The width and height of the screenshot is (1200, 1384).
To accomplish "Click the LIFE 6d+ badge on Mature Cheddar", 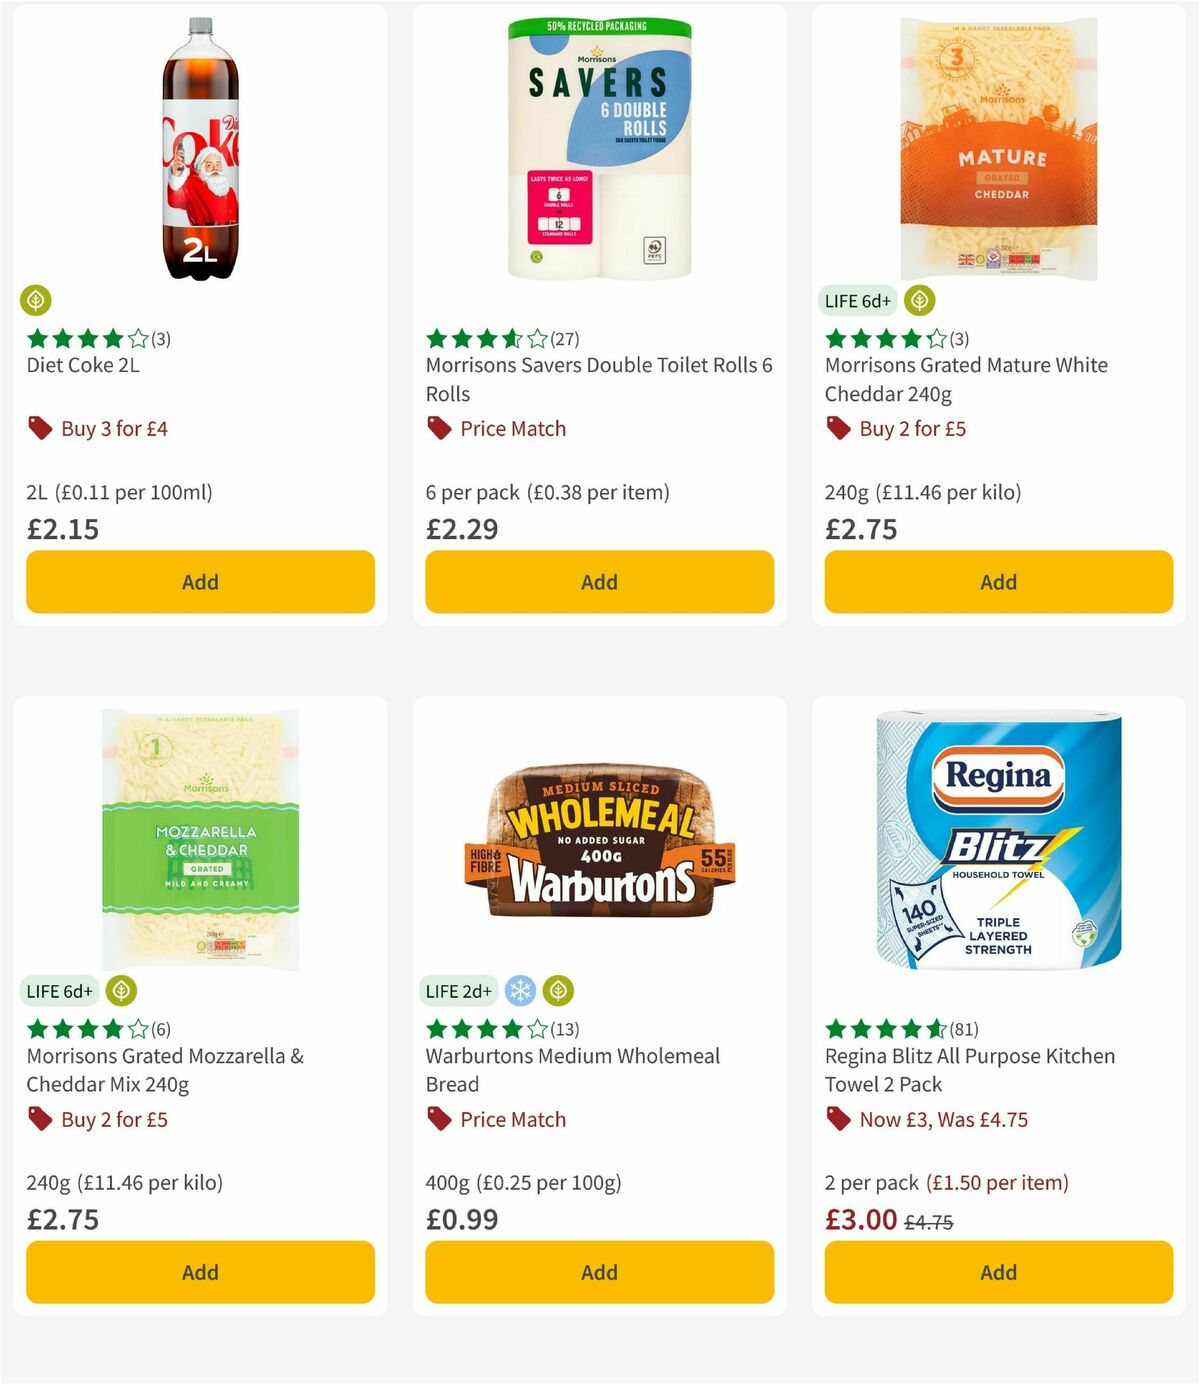I will (857, 301).
